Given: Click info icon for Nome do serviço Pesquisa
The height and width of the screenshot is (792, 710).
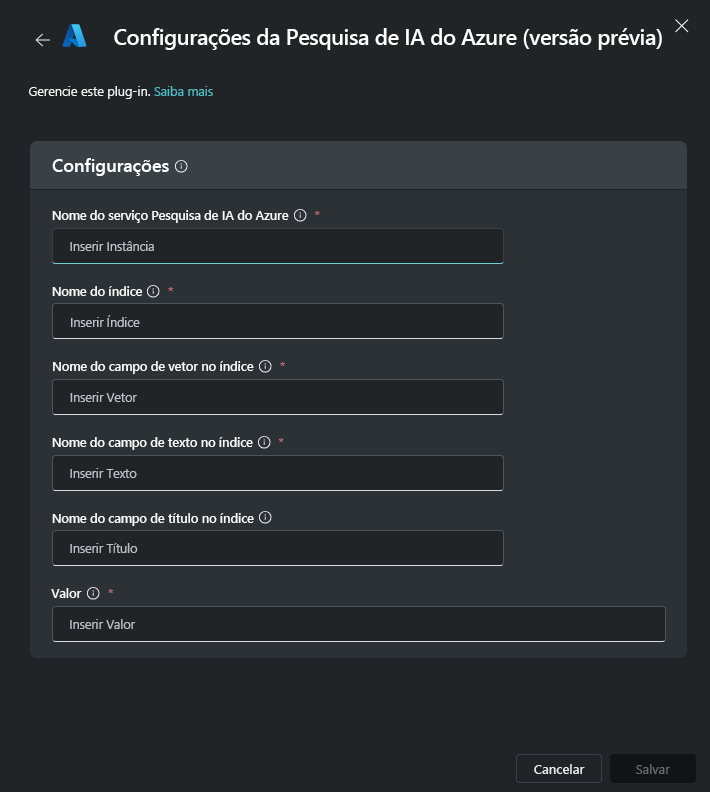Looking at the screenshot, I should 300,215.
